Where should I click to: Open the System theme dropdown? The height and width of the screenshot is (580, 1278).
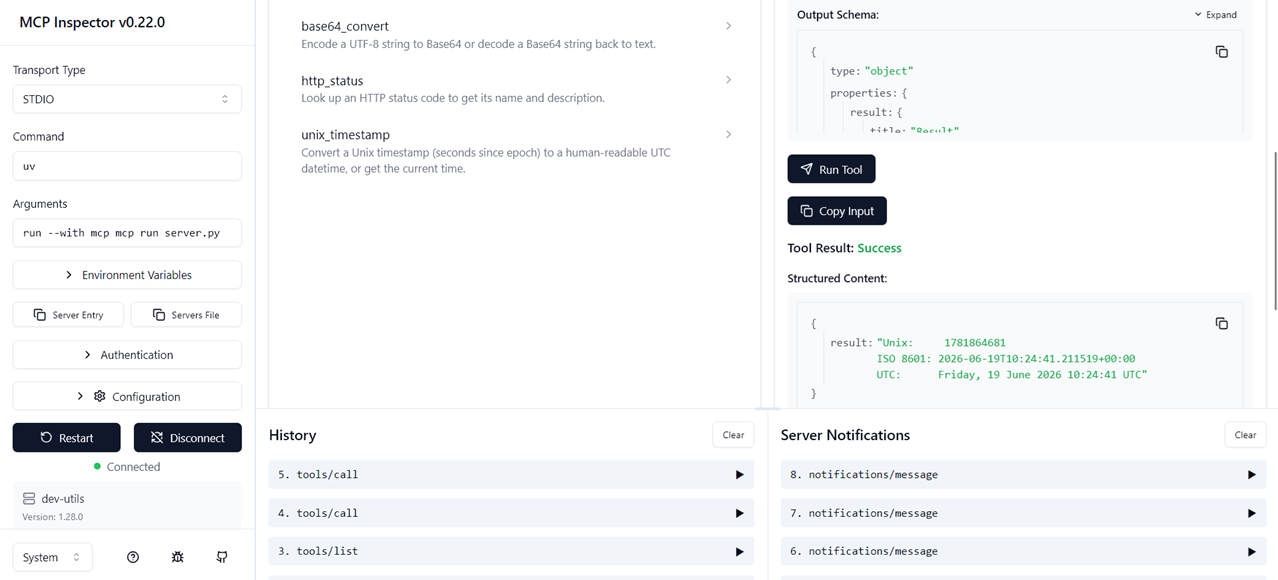pyautogui.click(x=52, y=558)
